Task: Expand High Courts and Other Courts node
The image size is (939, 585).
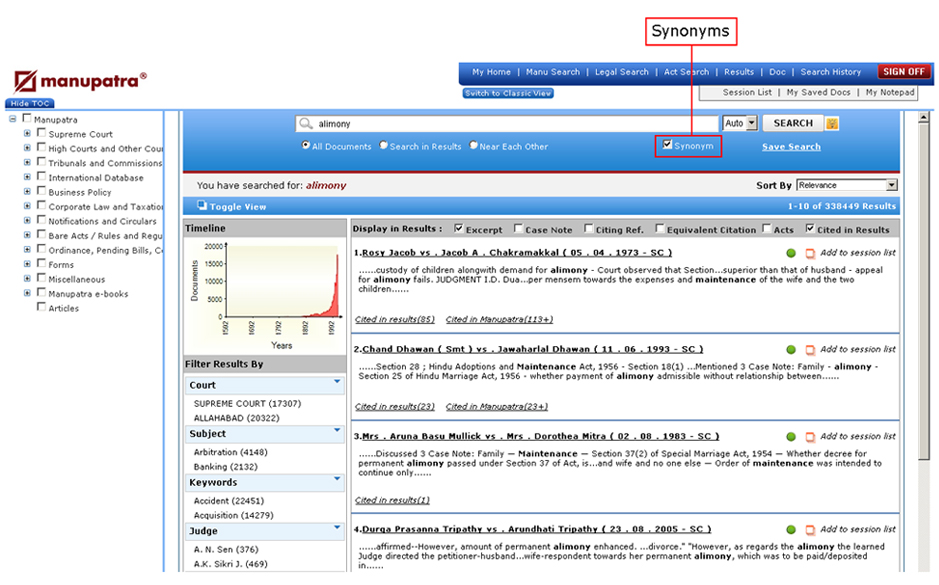Action: pyautogui.click(x=27, y=147)
